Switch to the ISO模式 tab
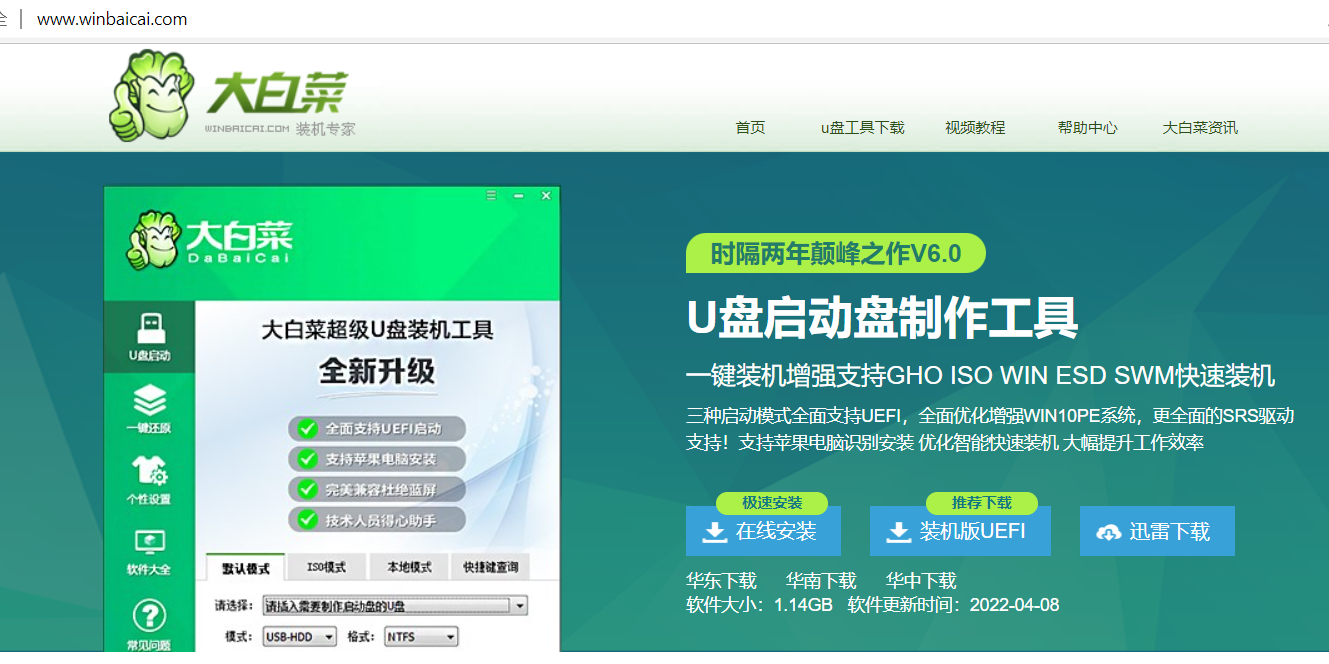This screenshot has width=1329, height=664. coord(327,567)
